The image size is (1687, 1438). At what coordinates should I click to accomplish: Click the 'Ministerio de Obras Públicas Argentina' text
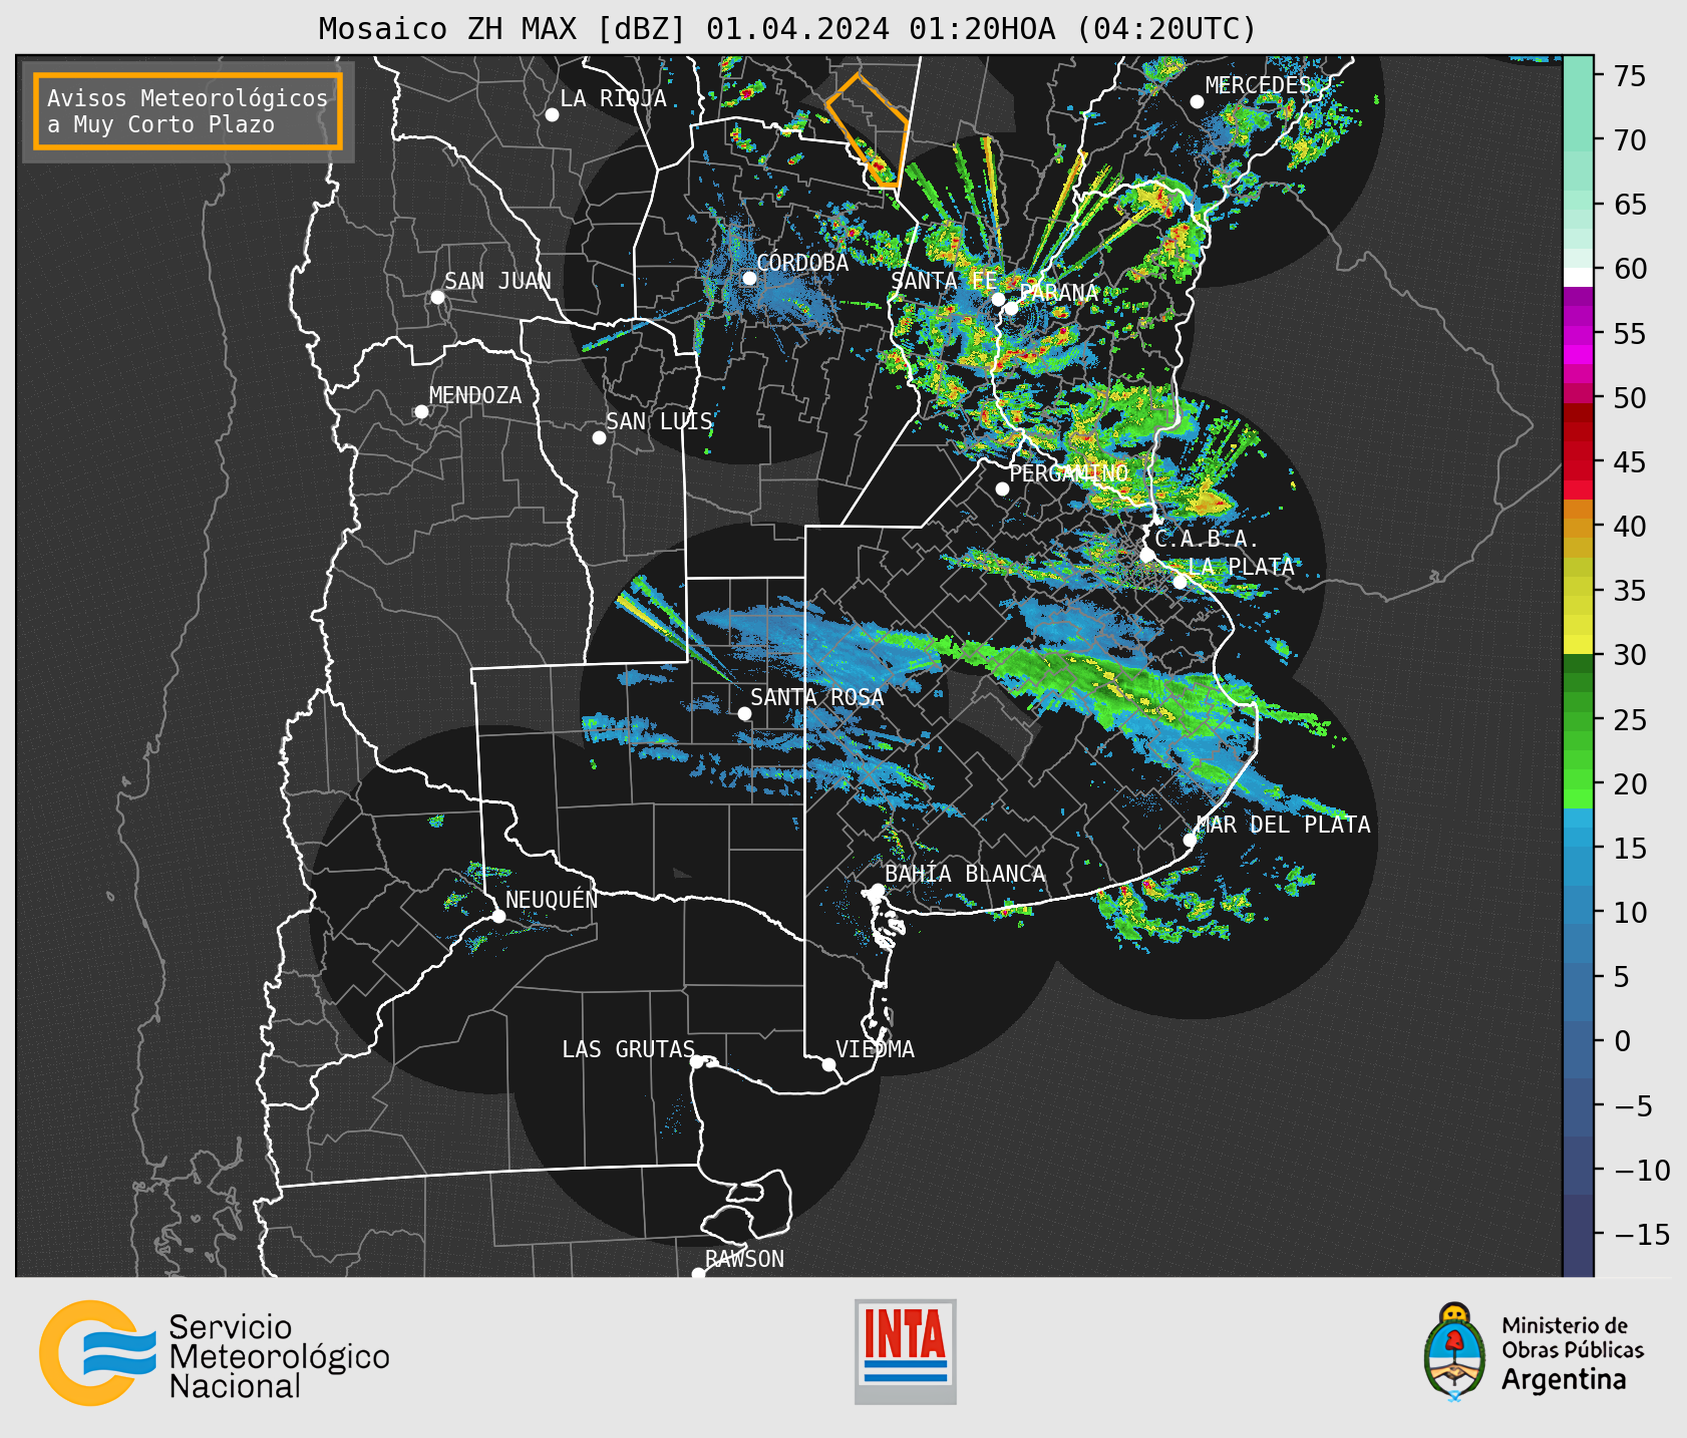[x=1572, y=1353]
